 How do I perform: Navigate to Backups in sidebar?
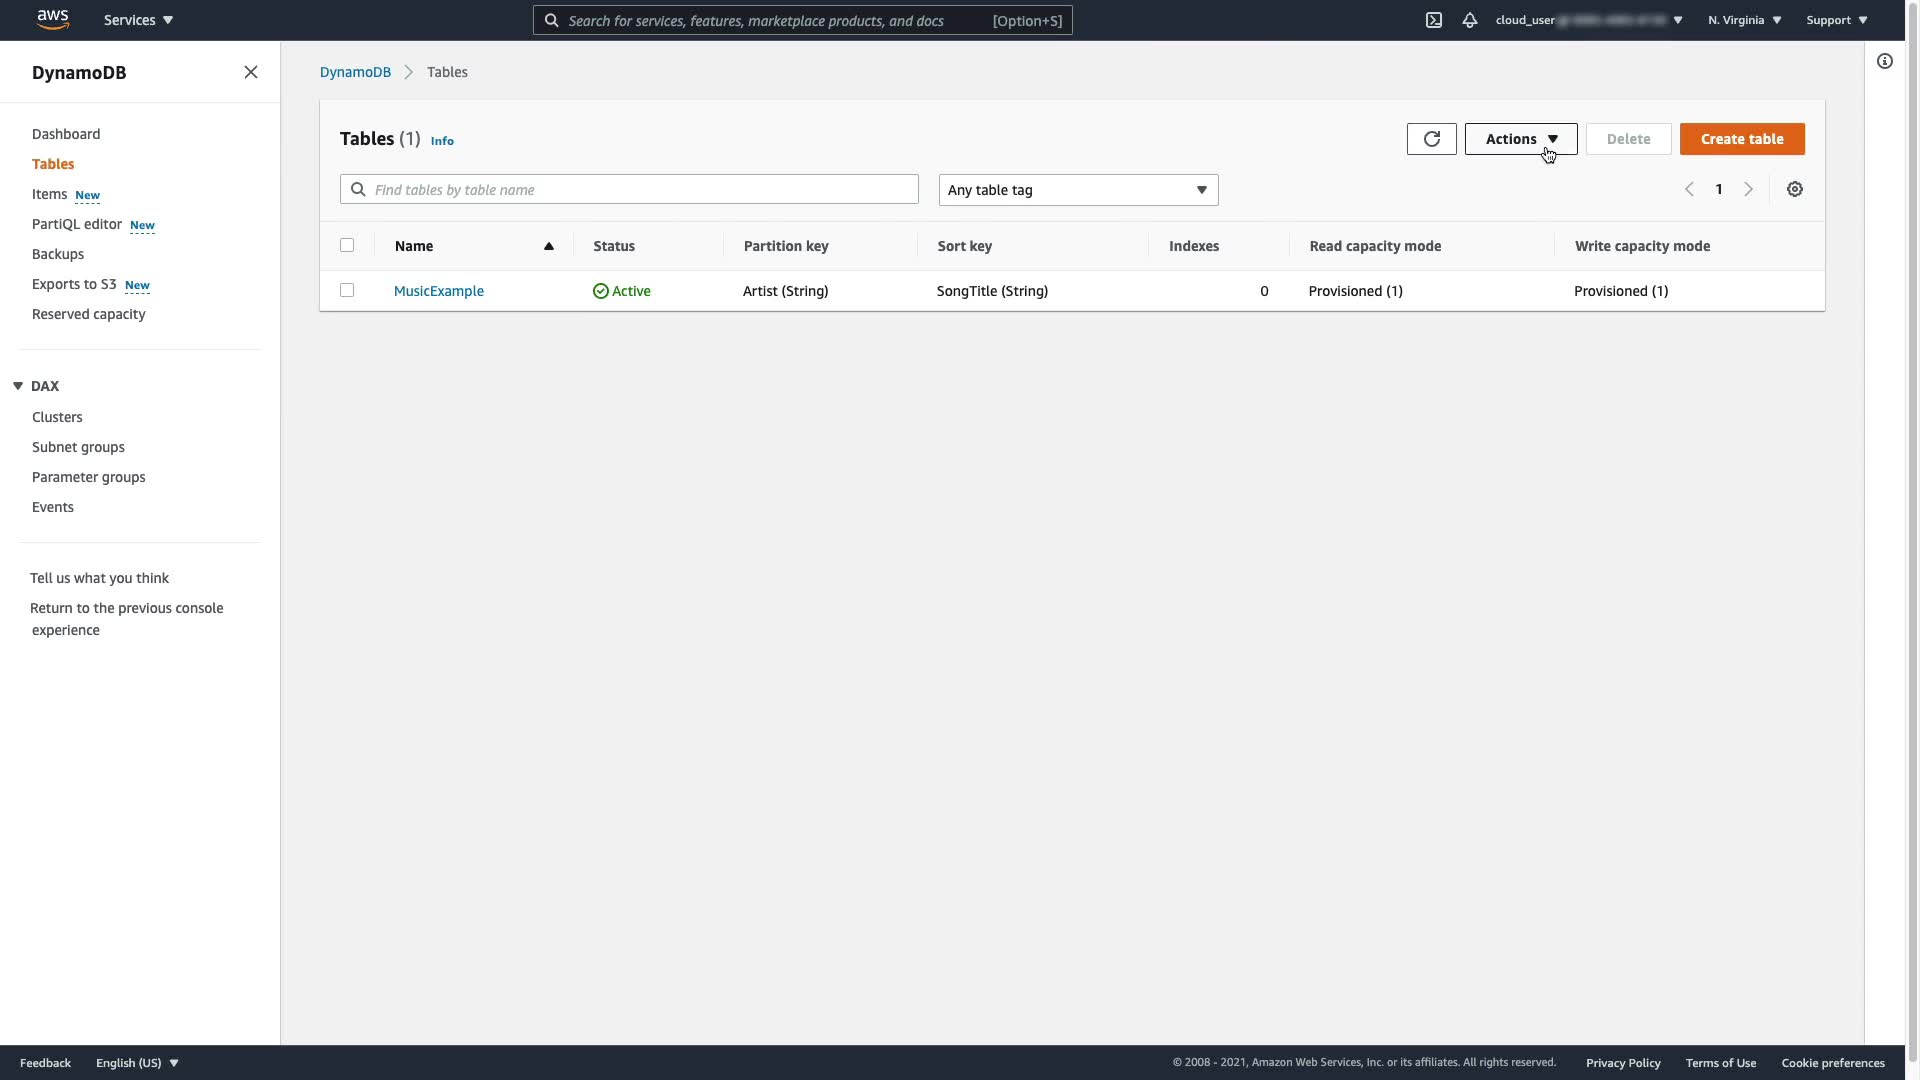coord(58,254)
